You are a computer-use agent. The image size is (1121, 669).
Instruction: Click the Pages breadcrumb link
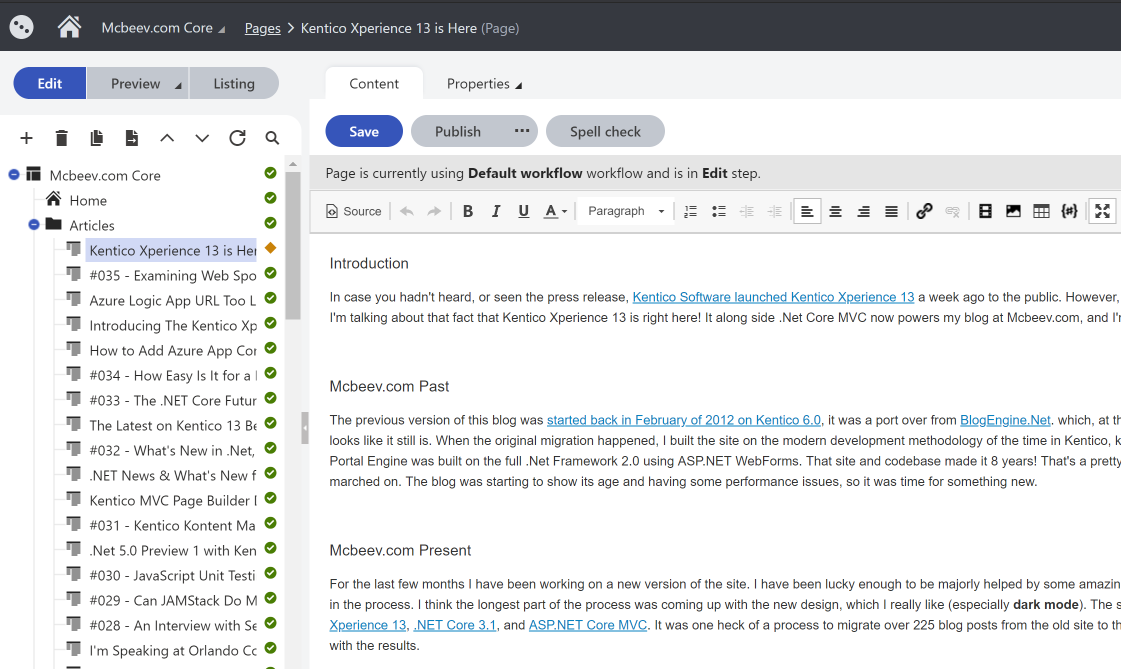pyautogui.click(x=262, y=28)
